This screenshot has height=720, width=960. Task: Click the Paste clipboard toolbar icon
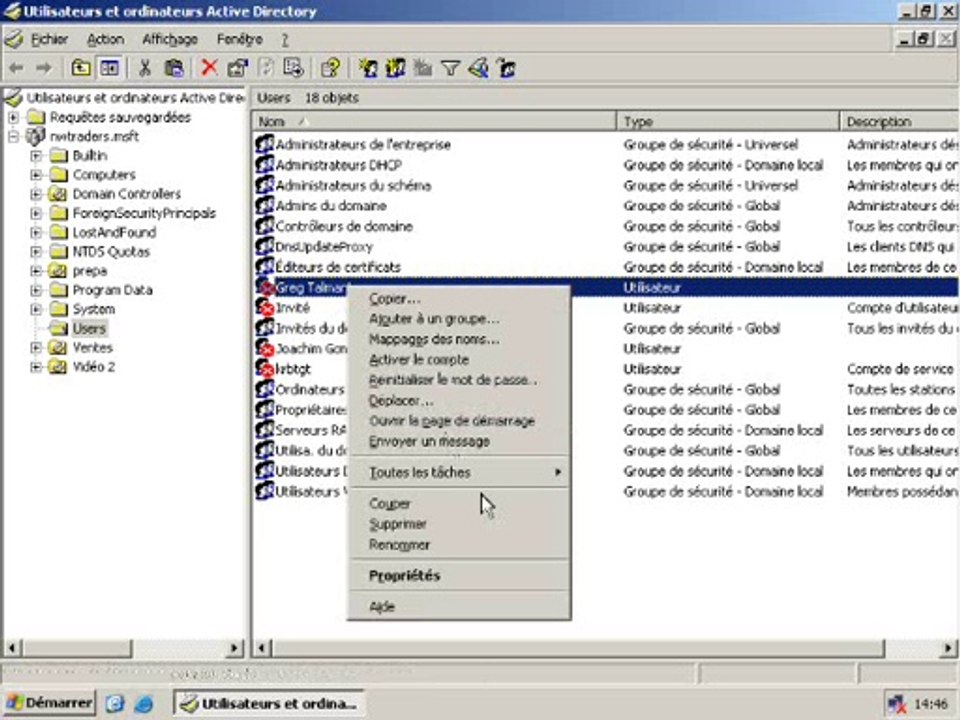[x=174, y=68]
